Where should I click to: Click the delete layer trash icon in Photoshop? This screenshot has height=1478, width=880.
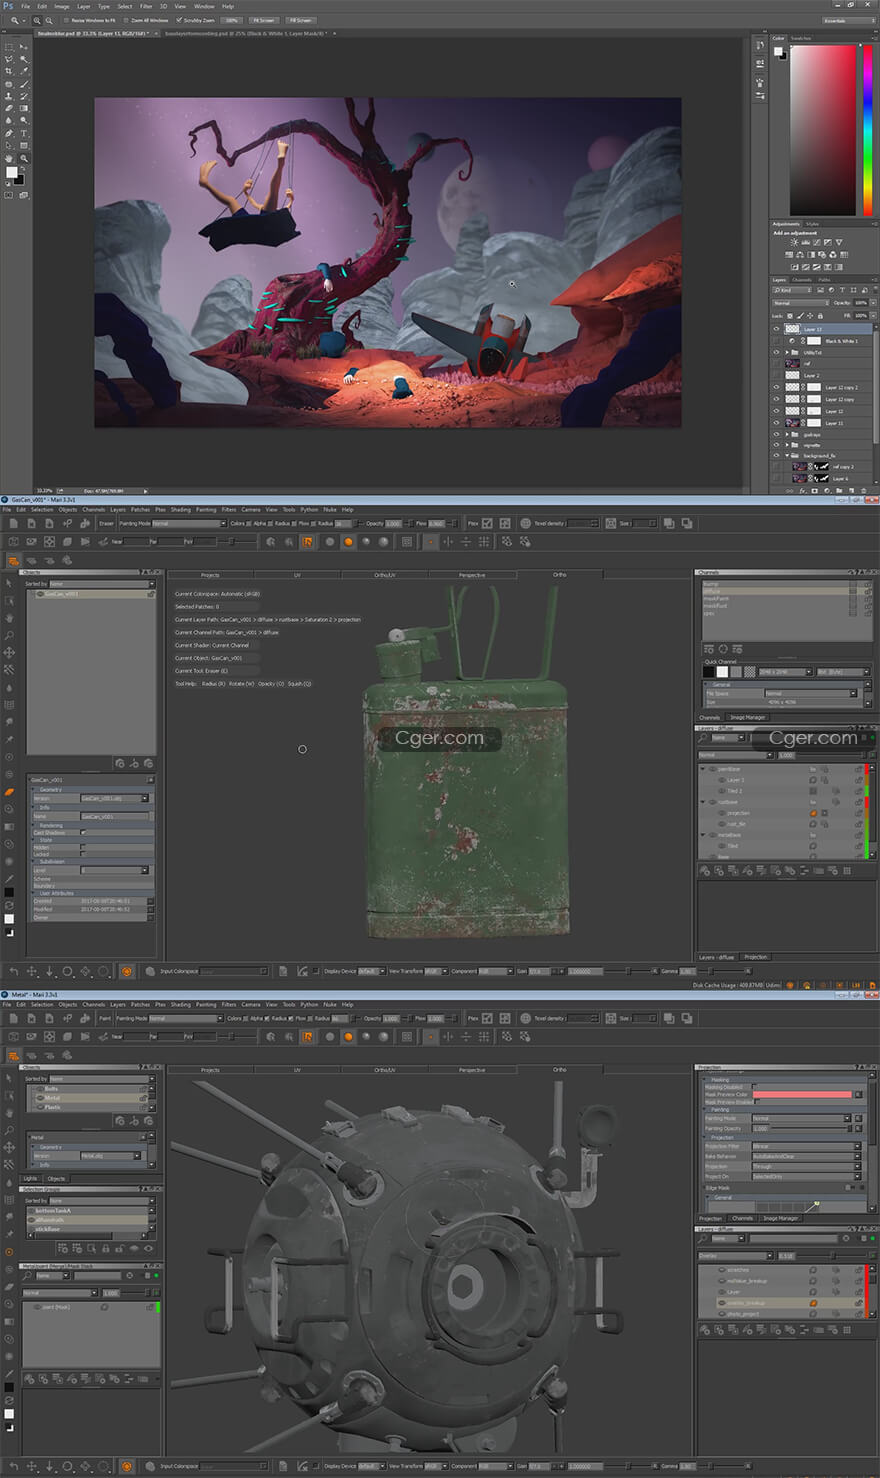(863, 491)
